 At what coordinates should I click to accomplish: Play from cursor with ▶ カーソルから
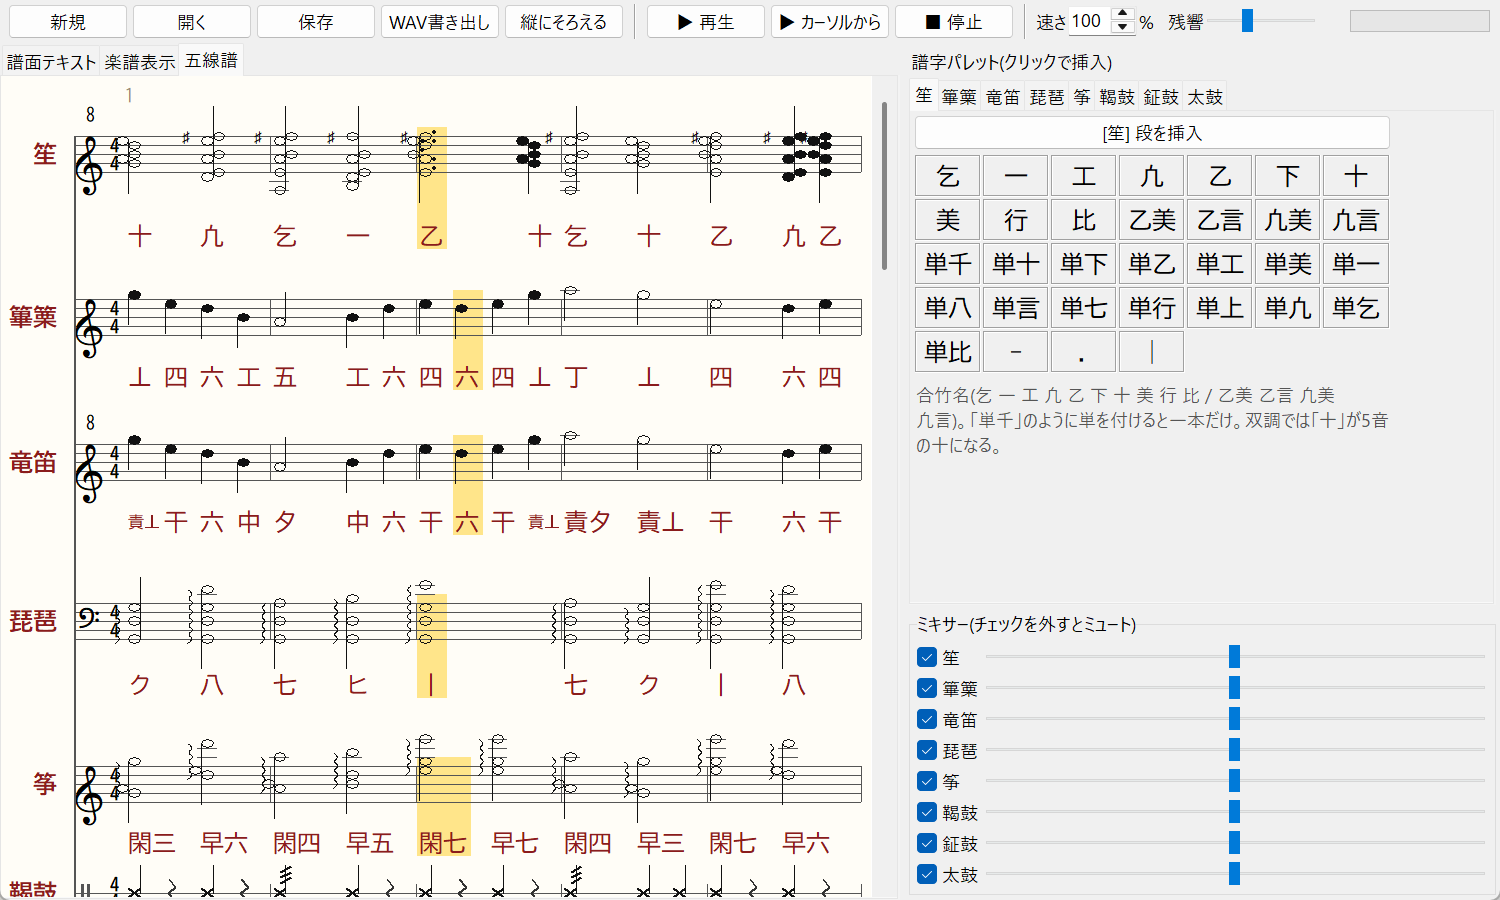click(x=830, y=22)
